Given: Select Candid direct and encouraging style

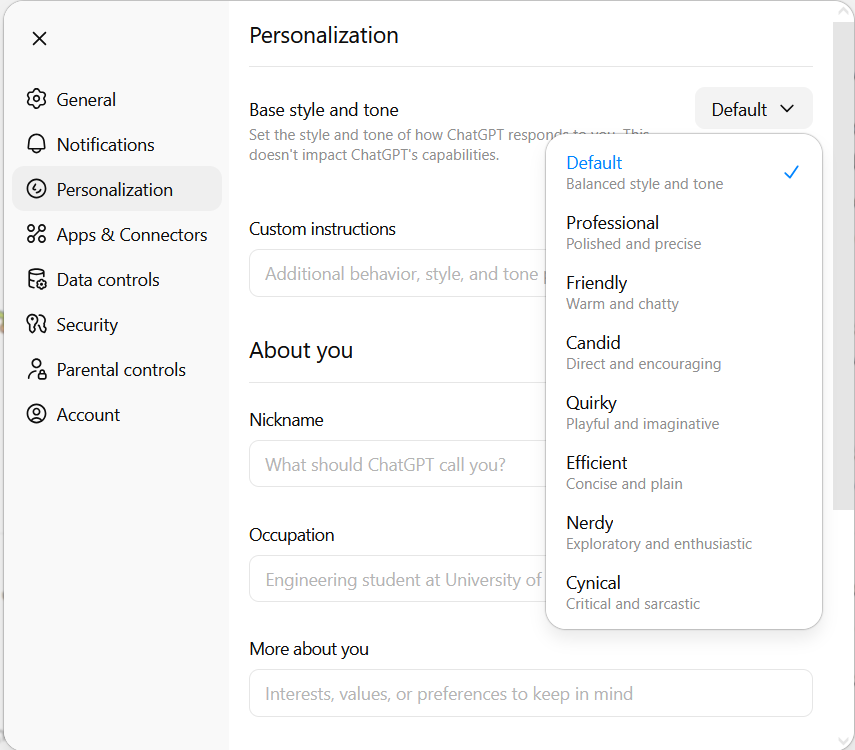Looking at the screenshot, I should click(x=683, y=352).
